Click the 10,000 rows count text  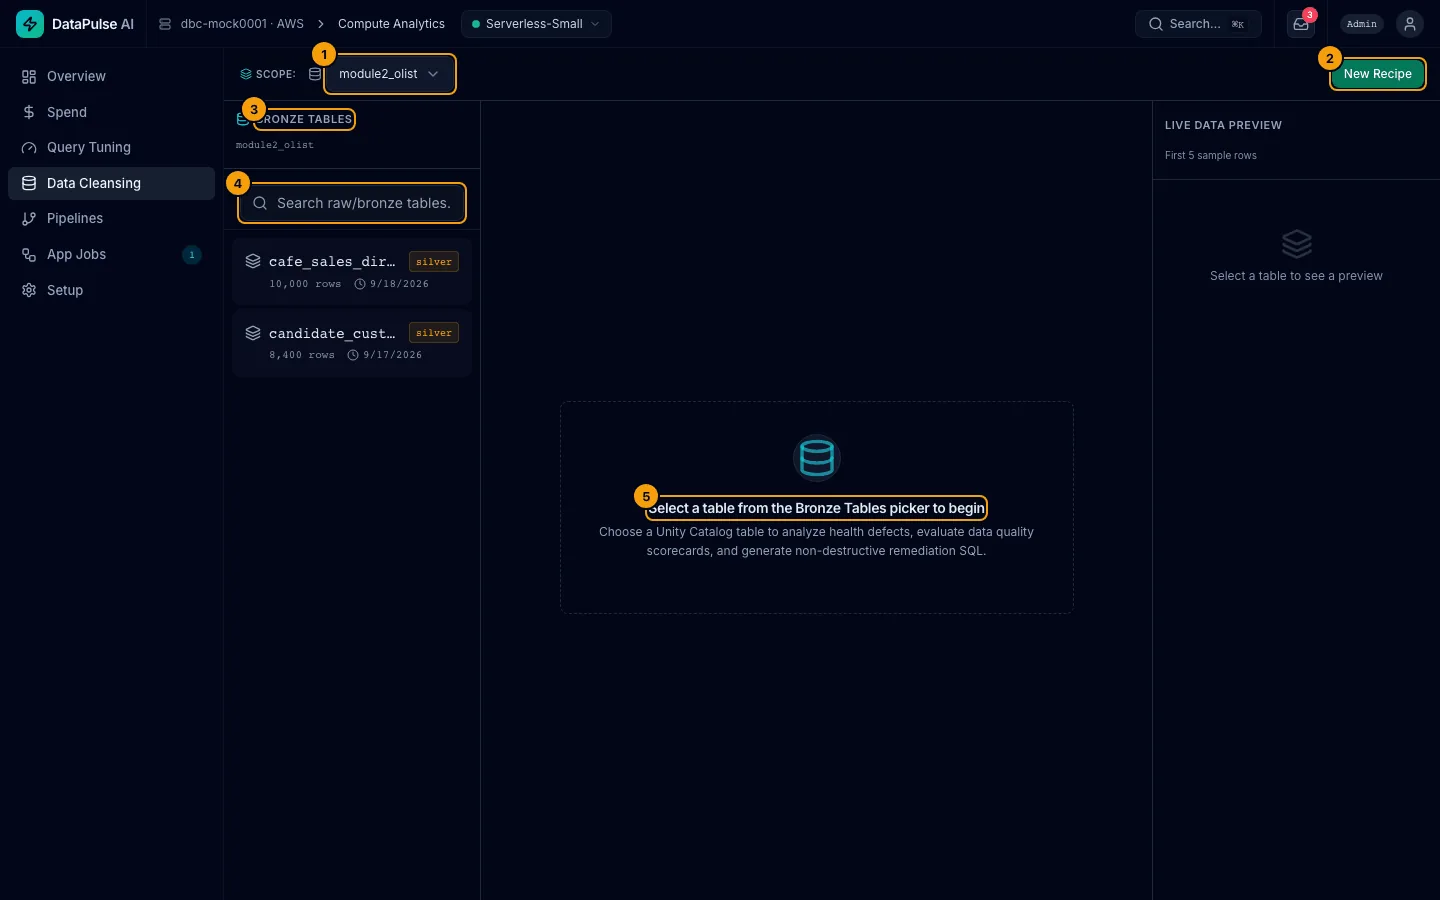305,284
